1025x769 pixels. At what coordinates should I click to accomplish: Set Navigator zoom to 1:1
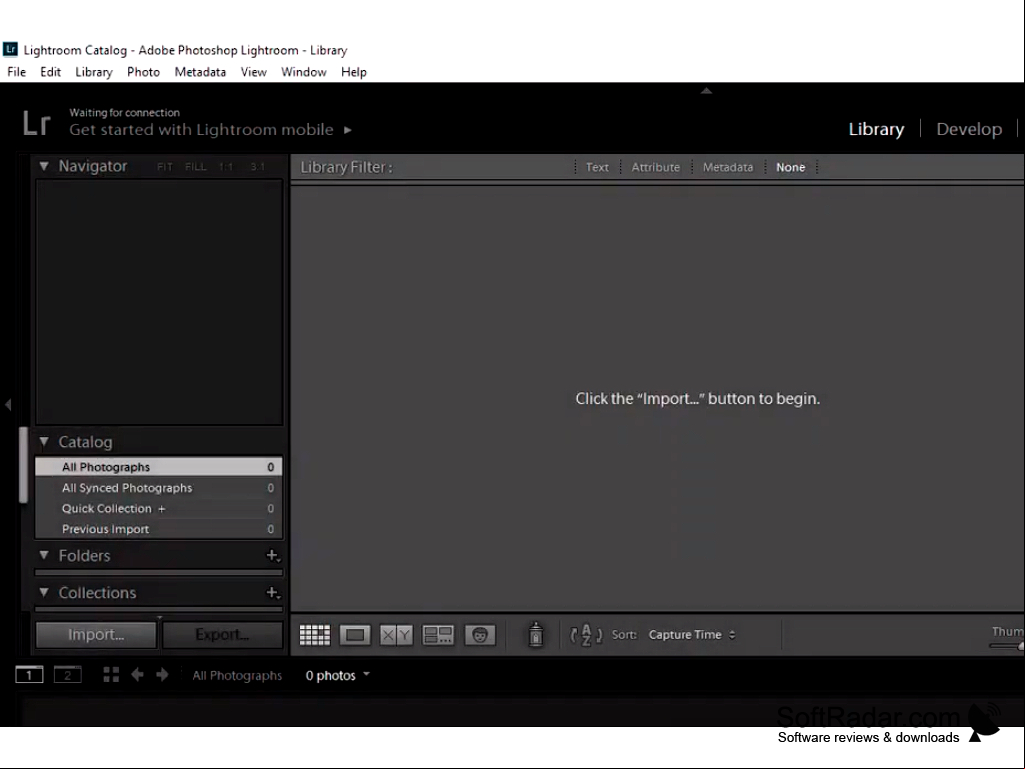pos(226,167)
